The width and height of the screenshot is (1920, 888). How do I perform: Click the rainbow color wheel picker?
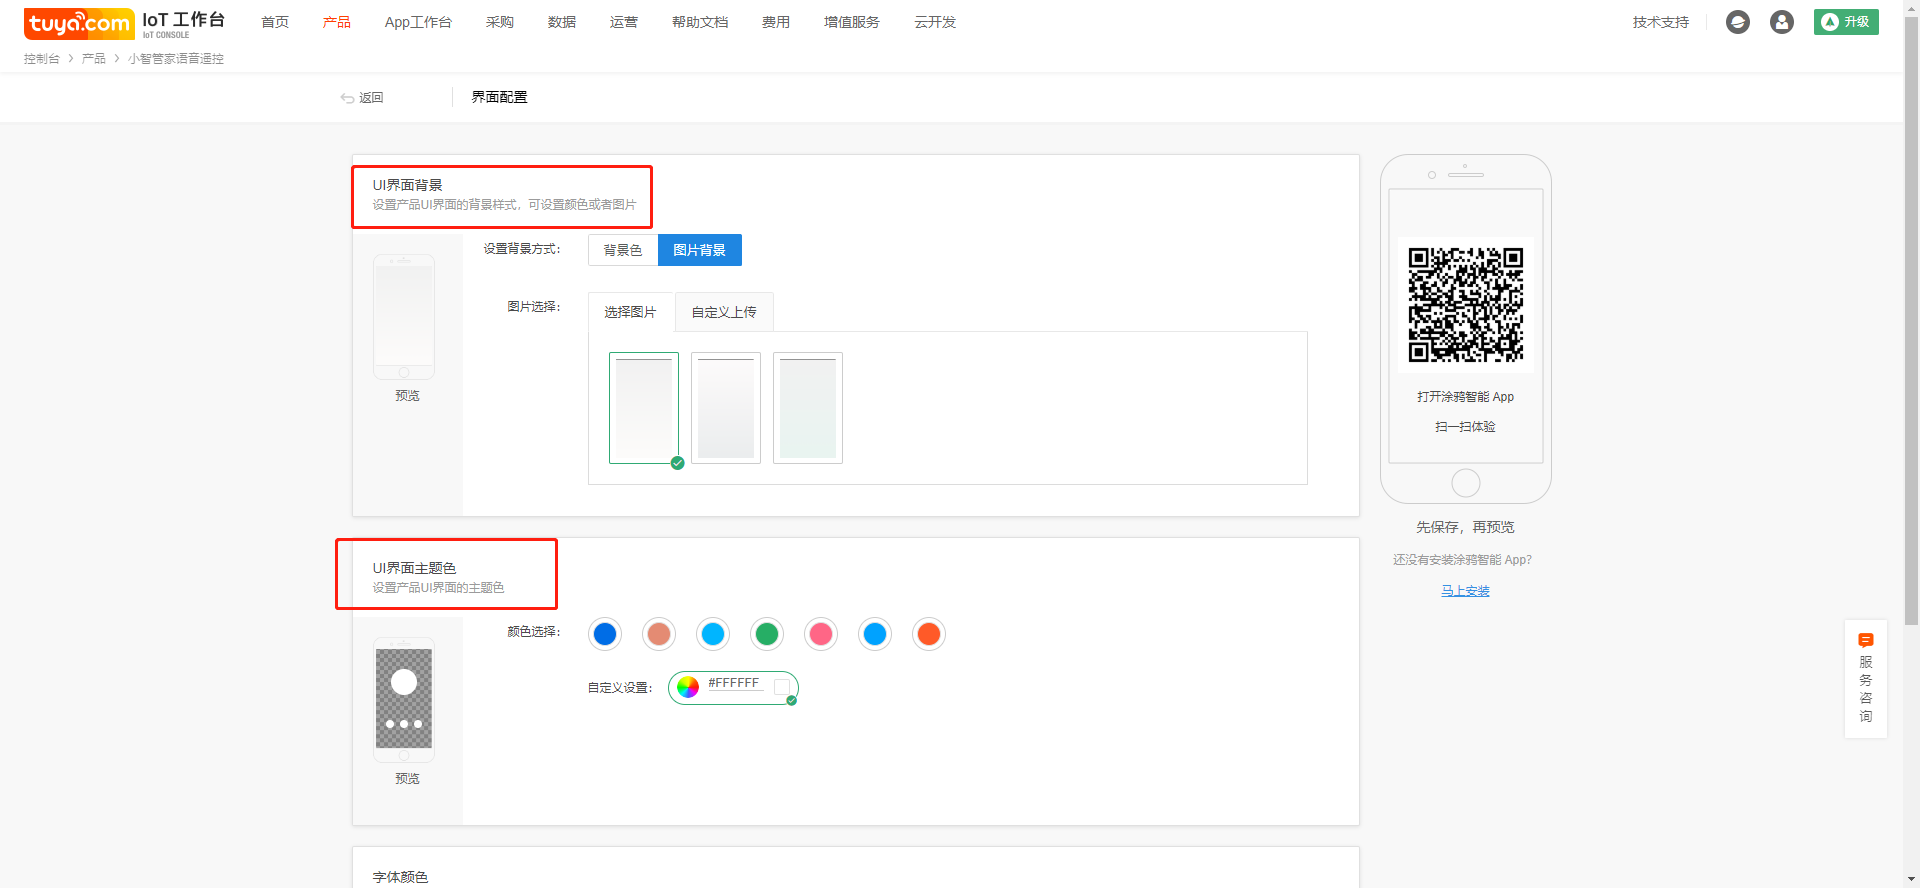[x=688, y=687]
